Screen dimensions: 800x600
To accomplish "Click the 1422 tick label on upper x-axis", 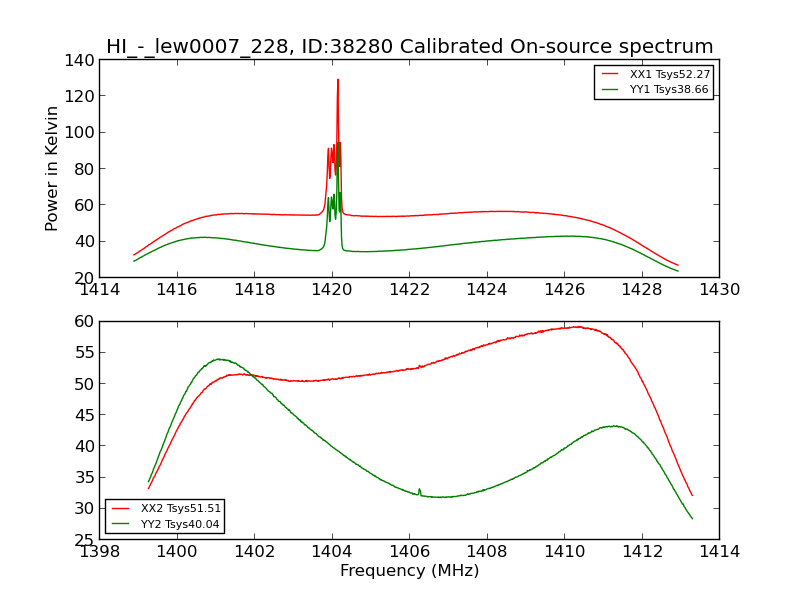I will point(410,290).
